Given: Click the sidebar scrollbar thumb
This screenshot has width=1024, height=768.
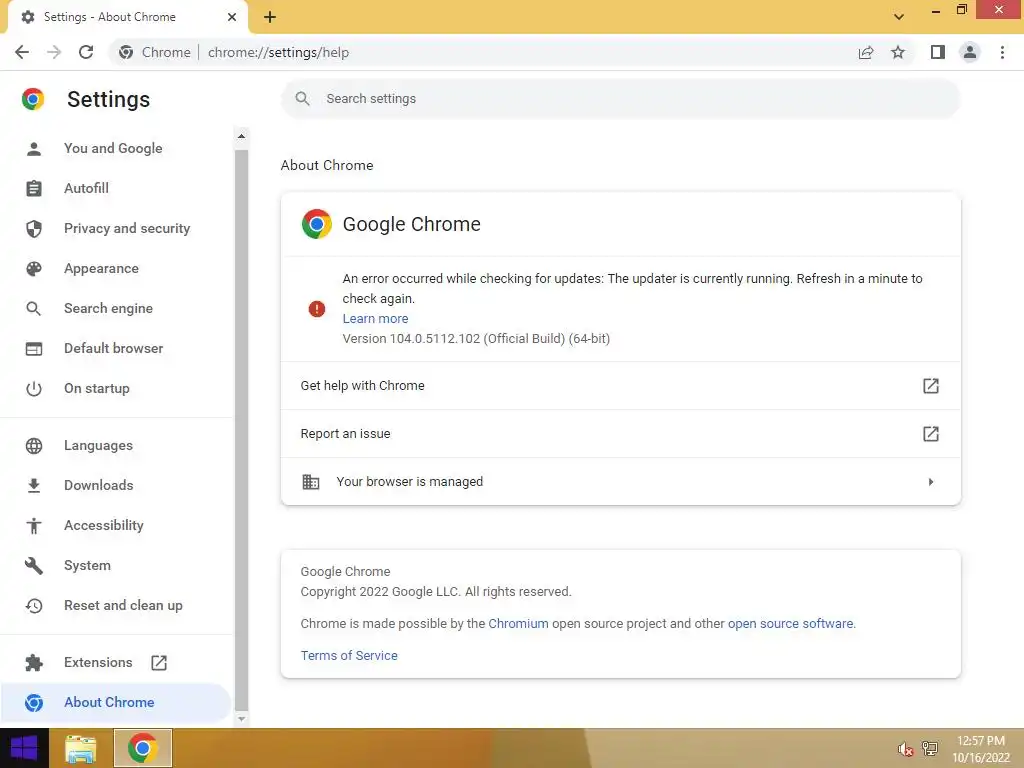Looking at the screenshot, I should 241,430.
